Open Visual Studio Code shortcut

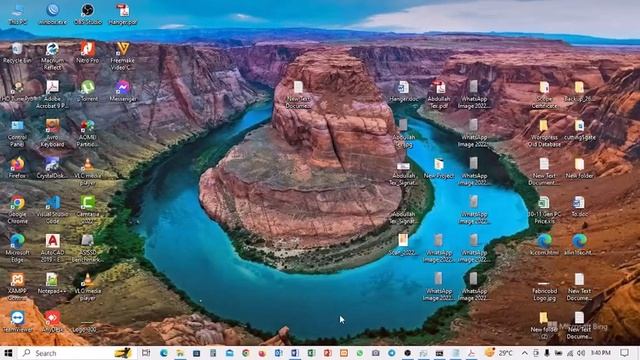[x=52, y=210]
